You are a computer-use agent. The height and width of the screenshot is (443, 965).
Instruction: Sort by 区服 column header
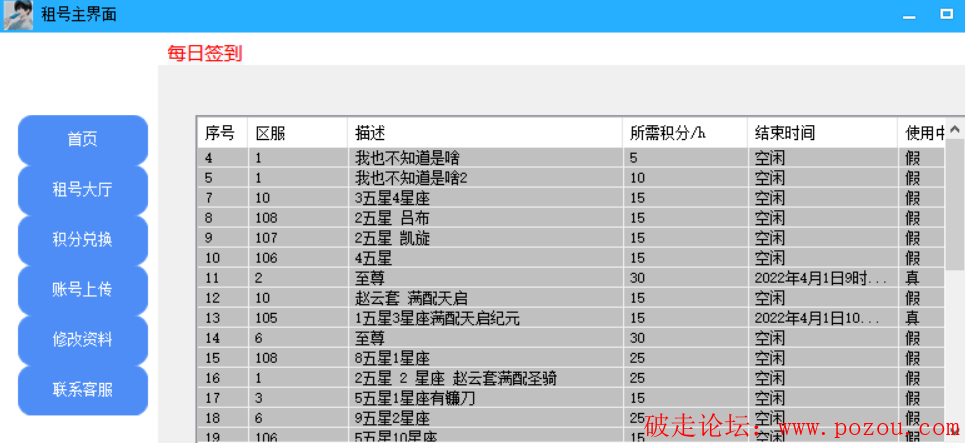[297, 133]
